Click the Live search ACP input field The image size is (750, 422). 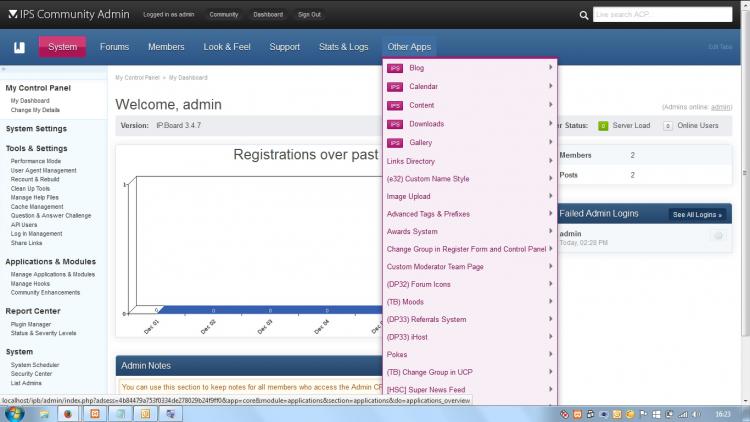665,16
